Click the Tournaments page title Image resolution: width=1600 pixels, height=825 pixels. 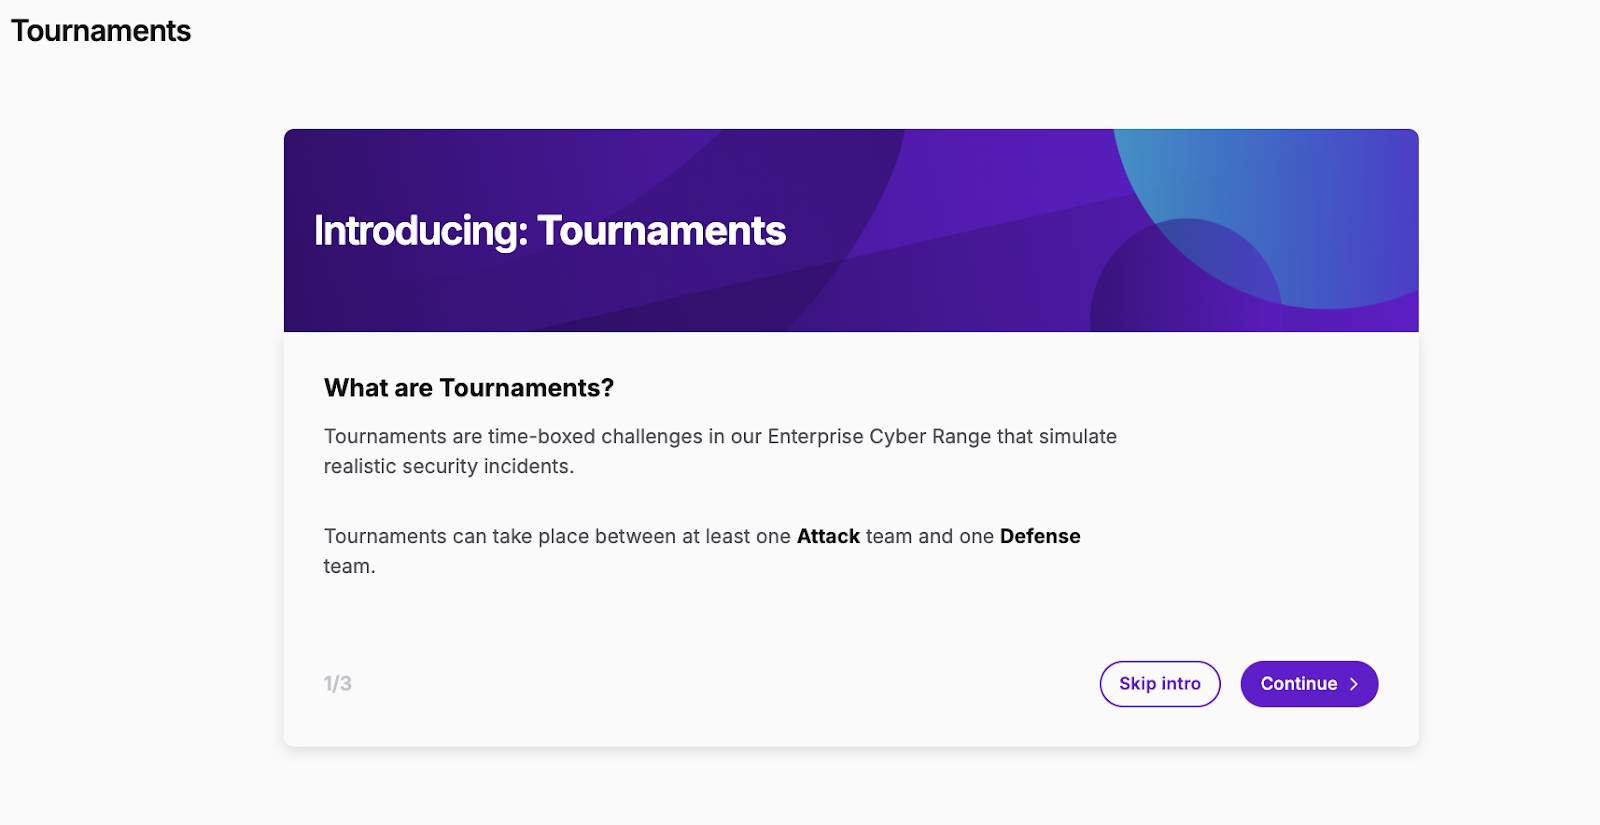click(x=101, y=31)
